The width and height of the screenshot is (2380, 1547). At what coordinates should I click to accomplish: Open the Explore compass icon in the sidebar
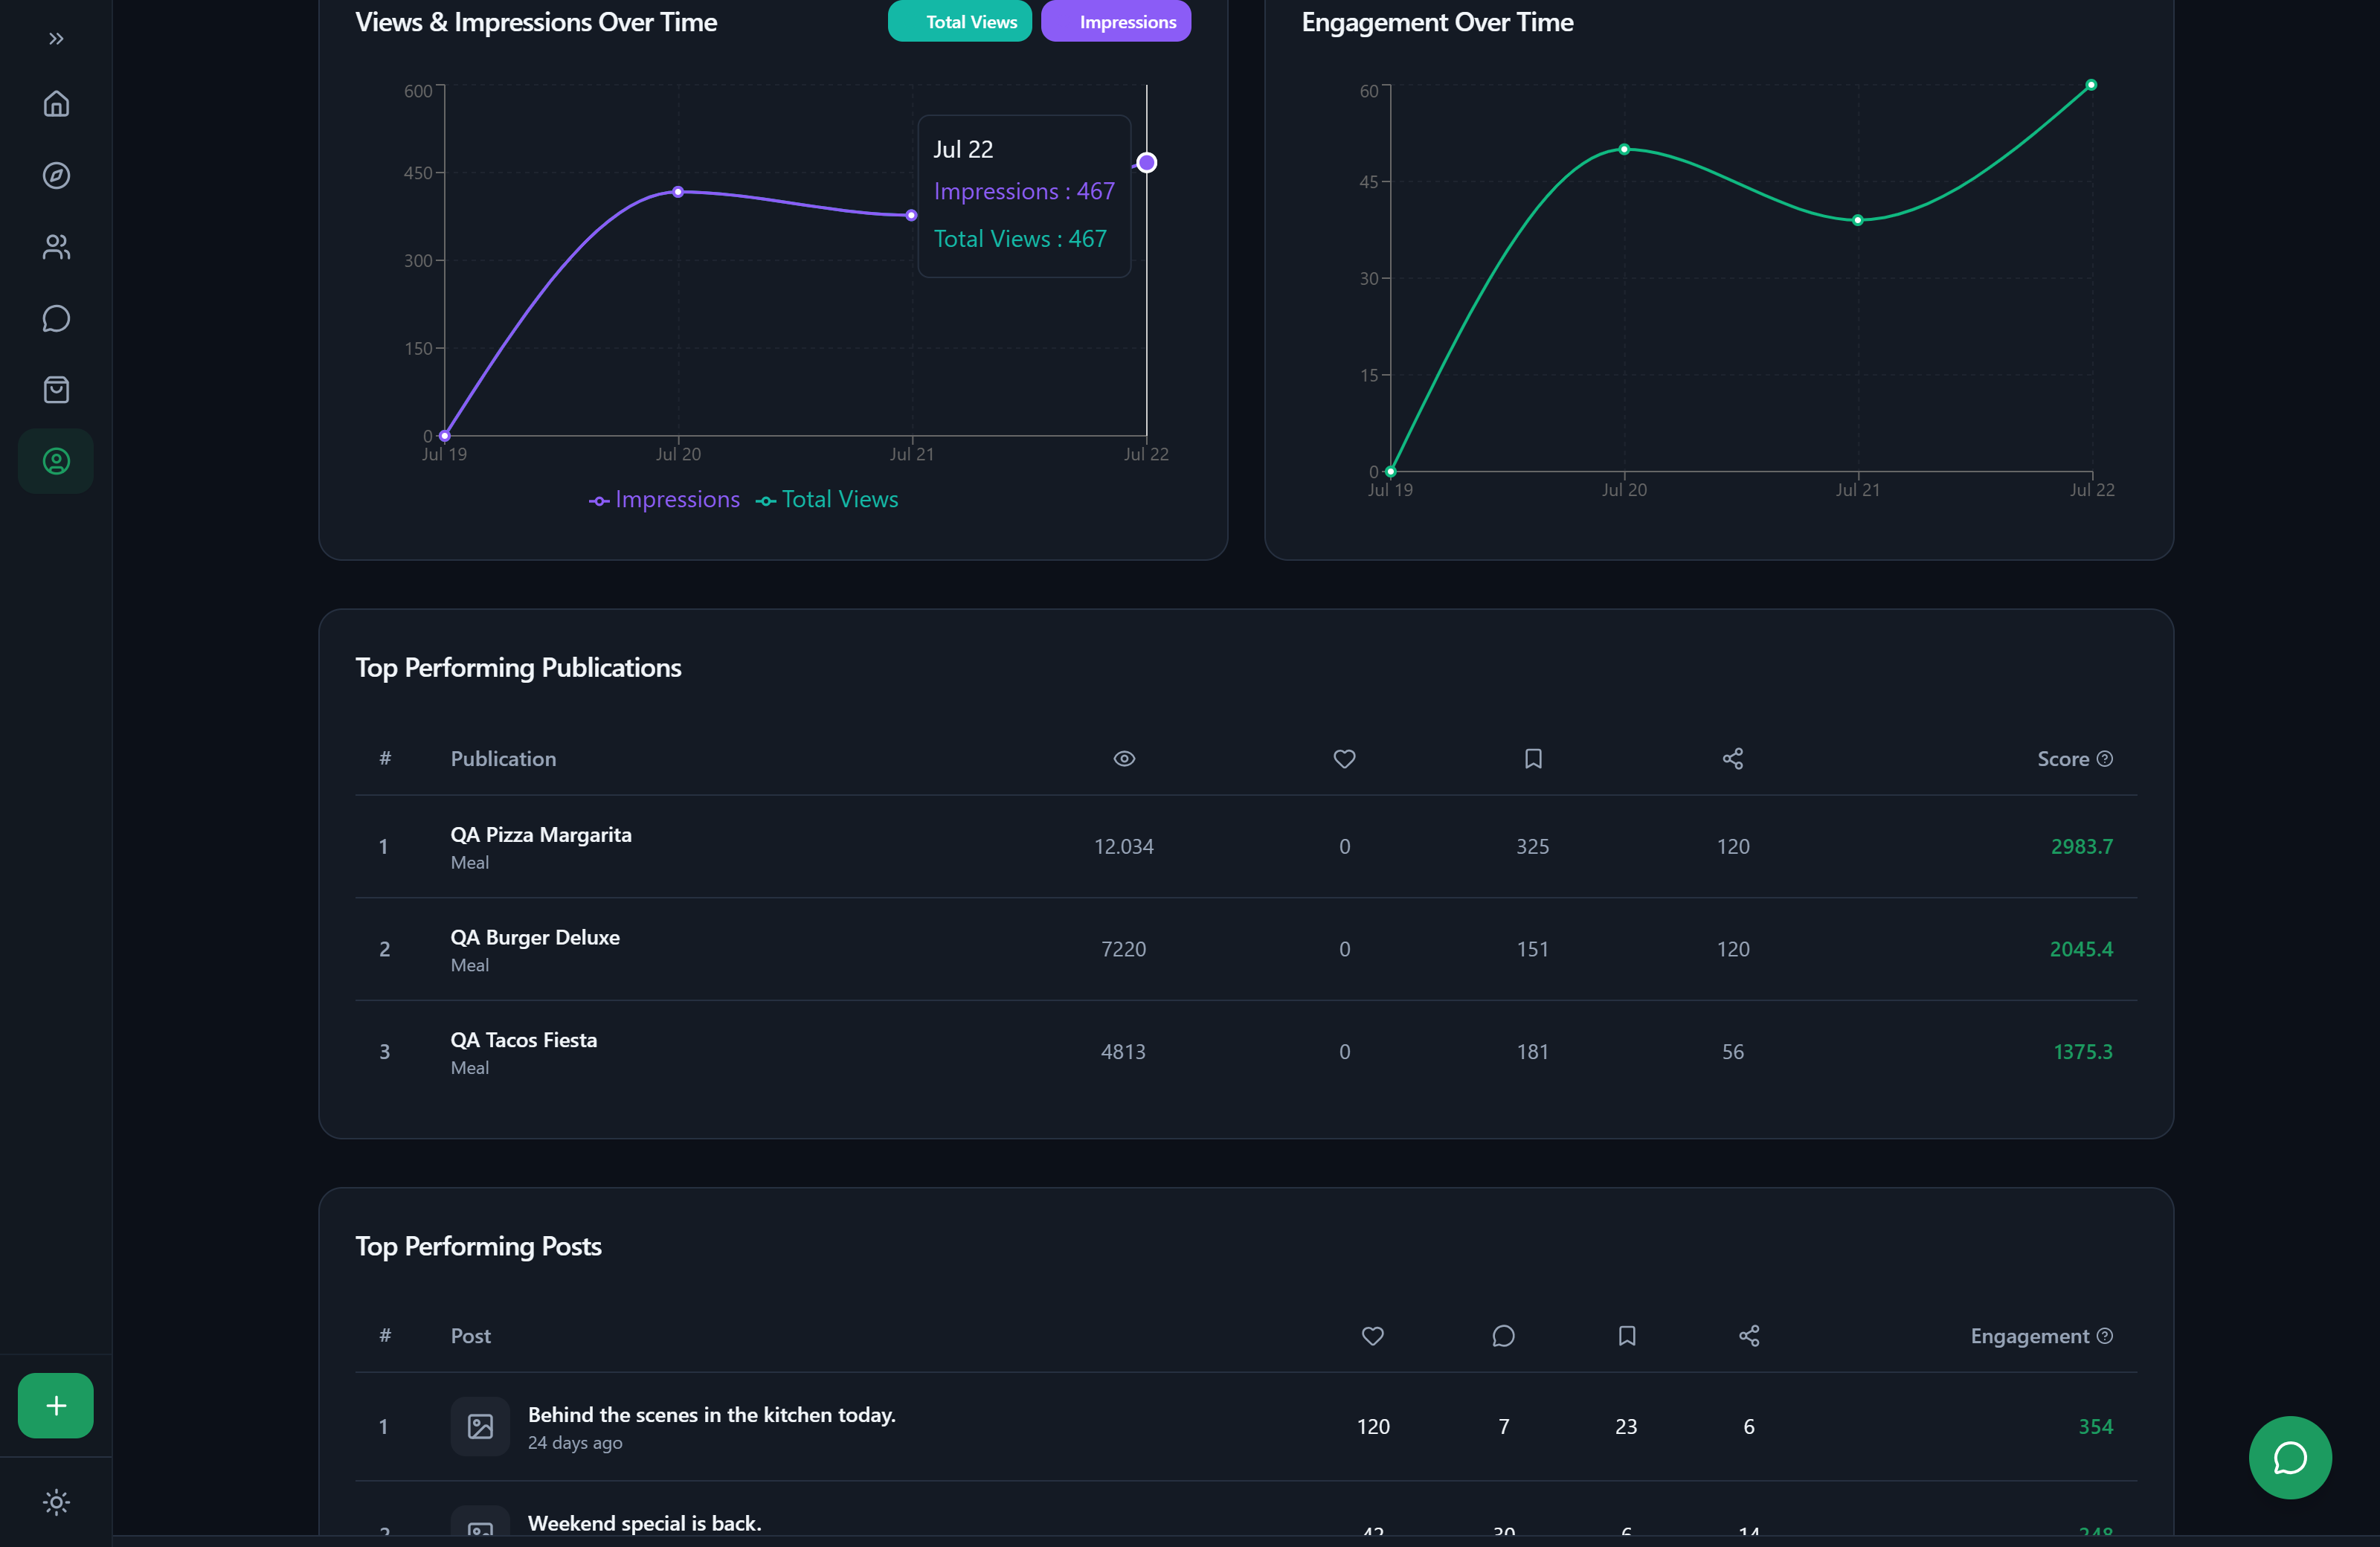56,175
